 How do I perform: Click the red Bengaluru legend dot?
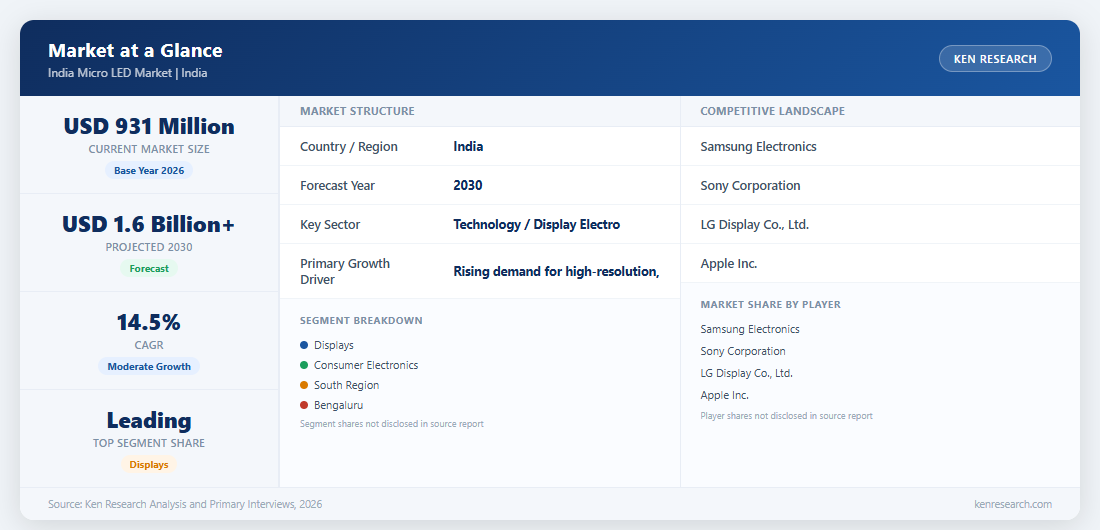(x=304, y=405)
